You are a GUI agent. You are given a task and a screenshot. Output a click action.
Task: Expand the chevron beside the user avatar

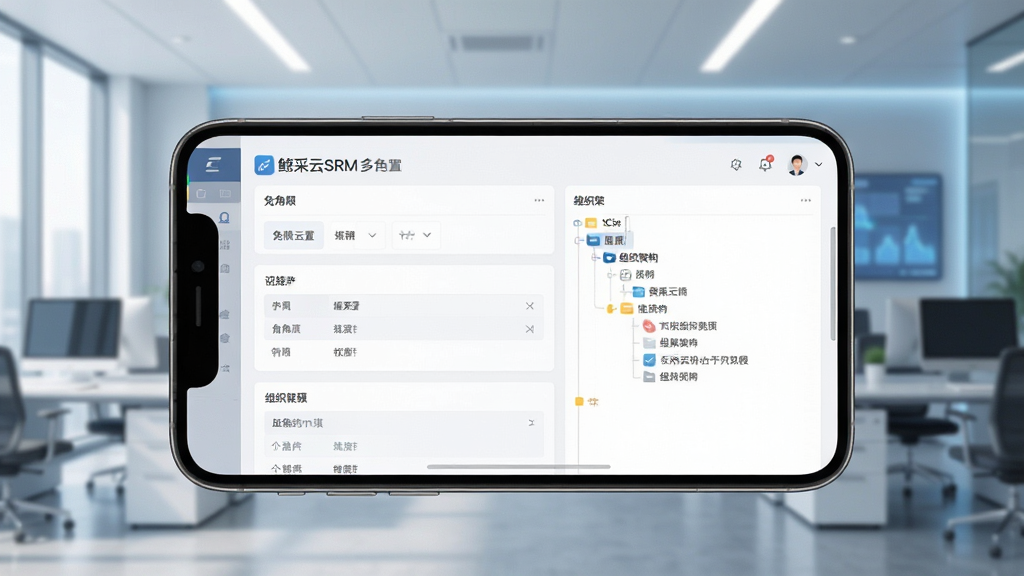[x=818, y=165]
